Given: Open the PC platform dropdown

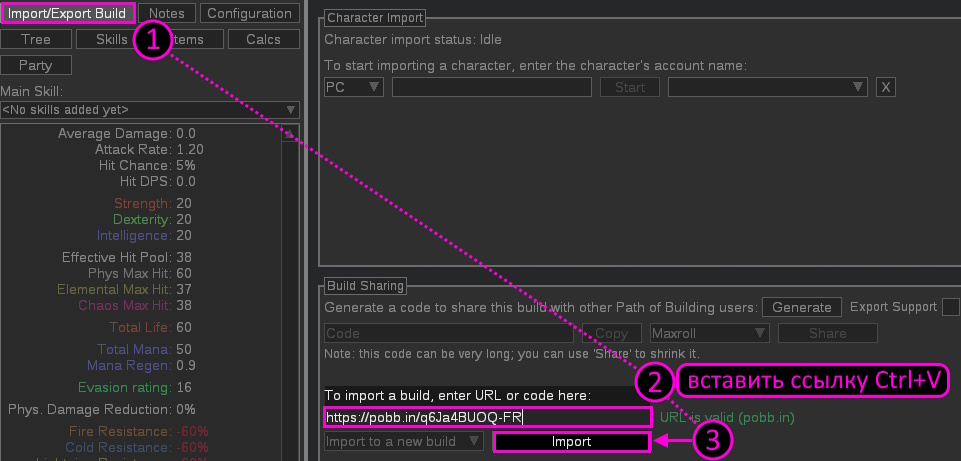Looking at the screenshot, I should (354, 87).
